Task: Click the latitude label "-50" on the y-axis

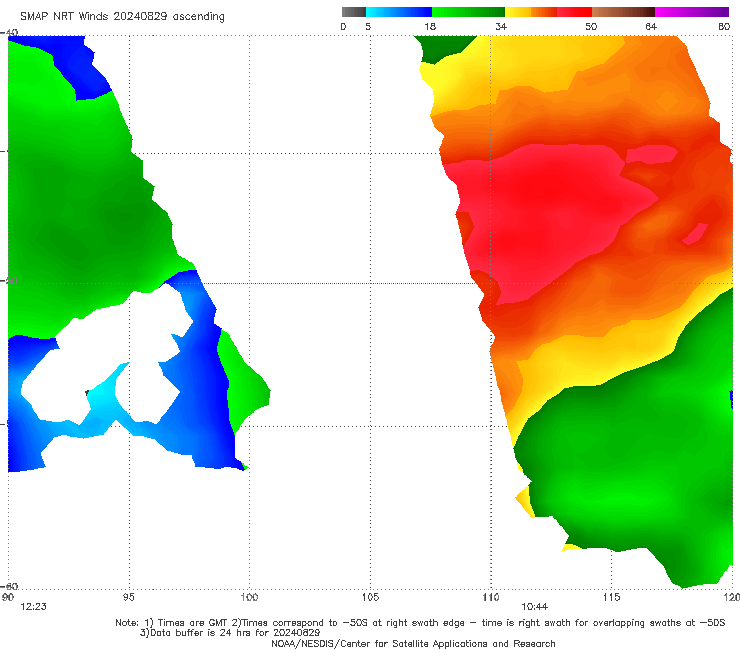Action: [9, 281]
